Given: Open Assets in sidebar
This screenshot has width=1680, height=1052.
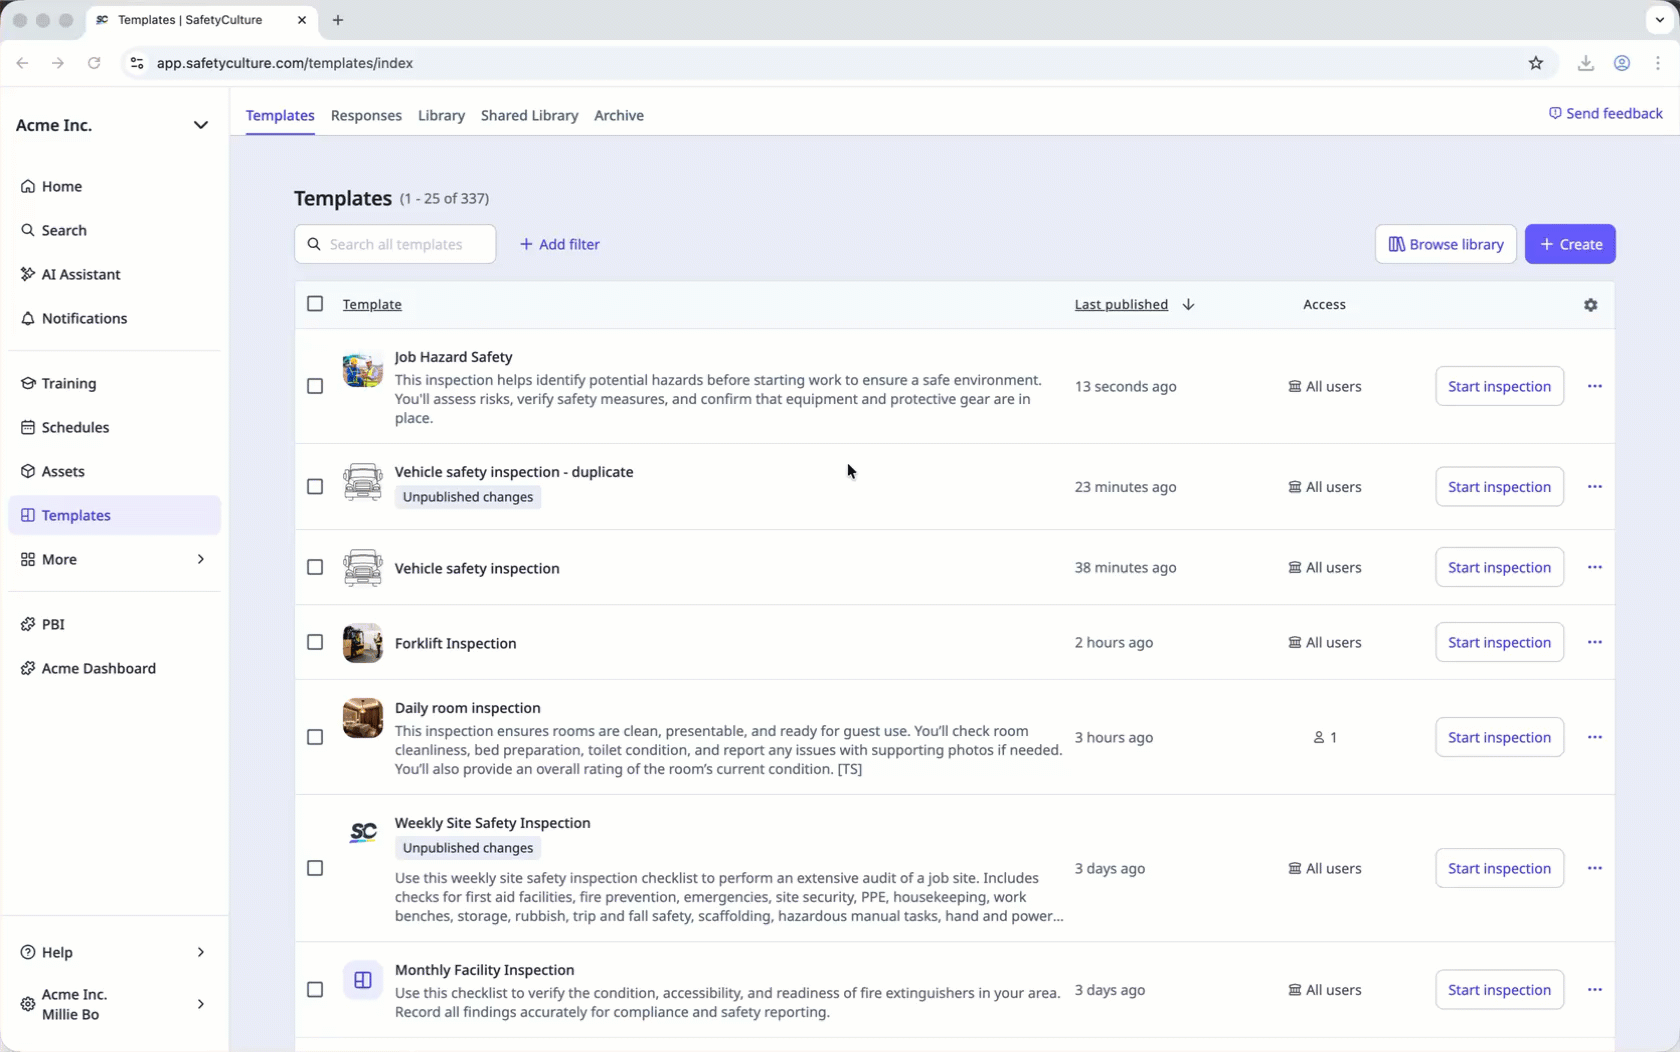Looking at the screenshot, I should pos(53,471).
